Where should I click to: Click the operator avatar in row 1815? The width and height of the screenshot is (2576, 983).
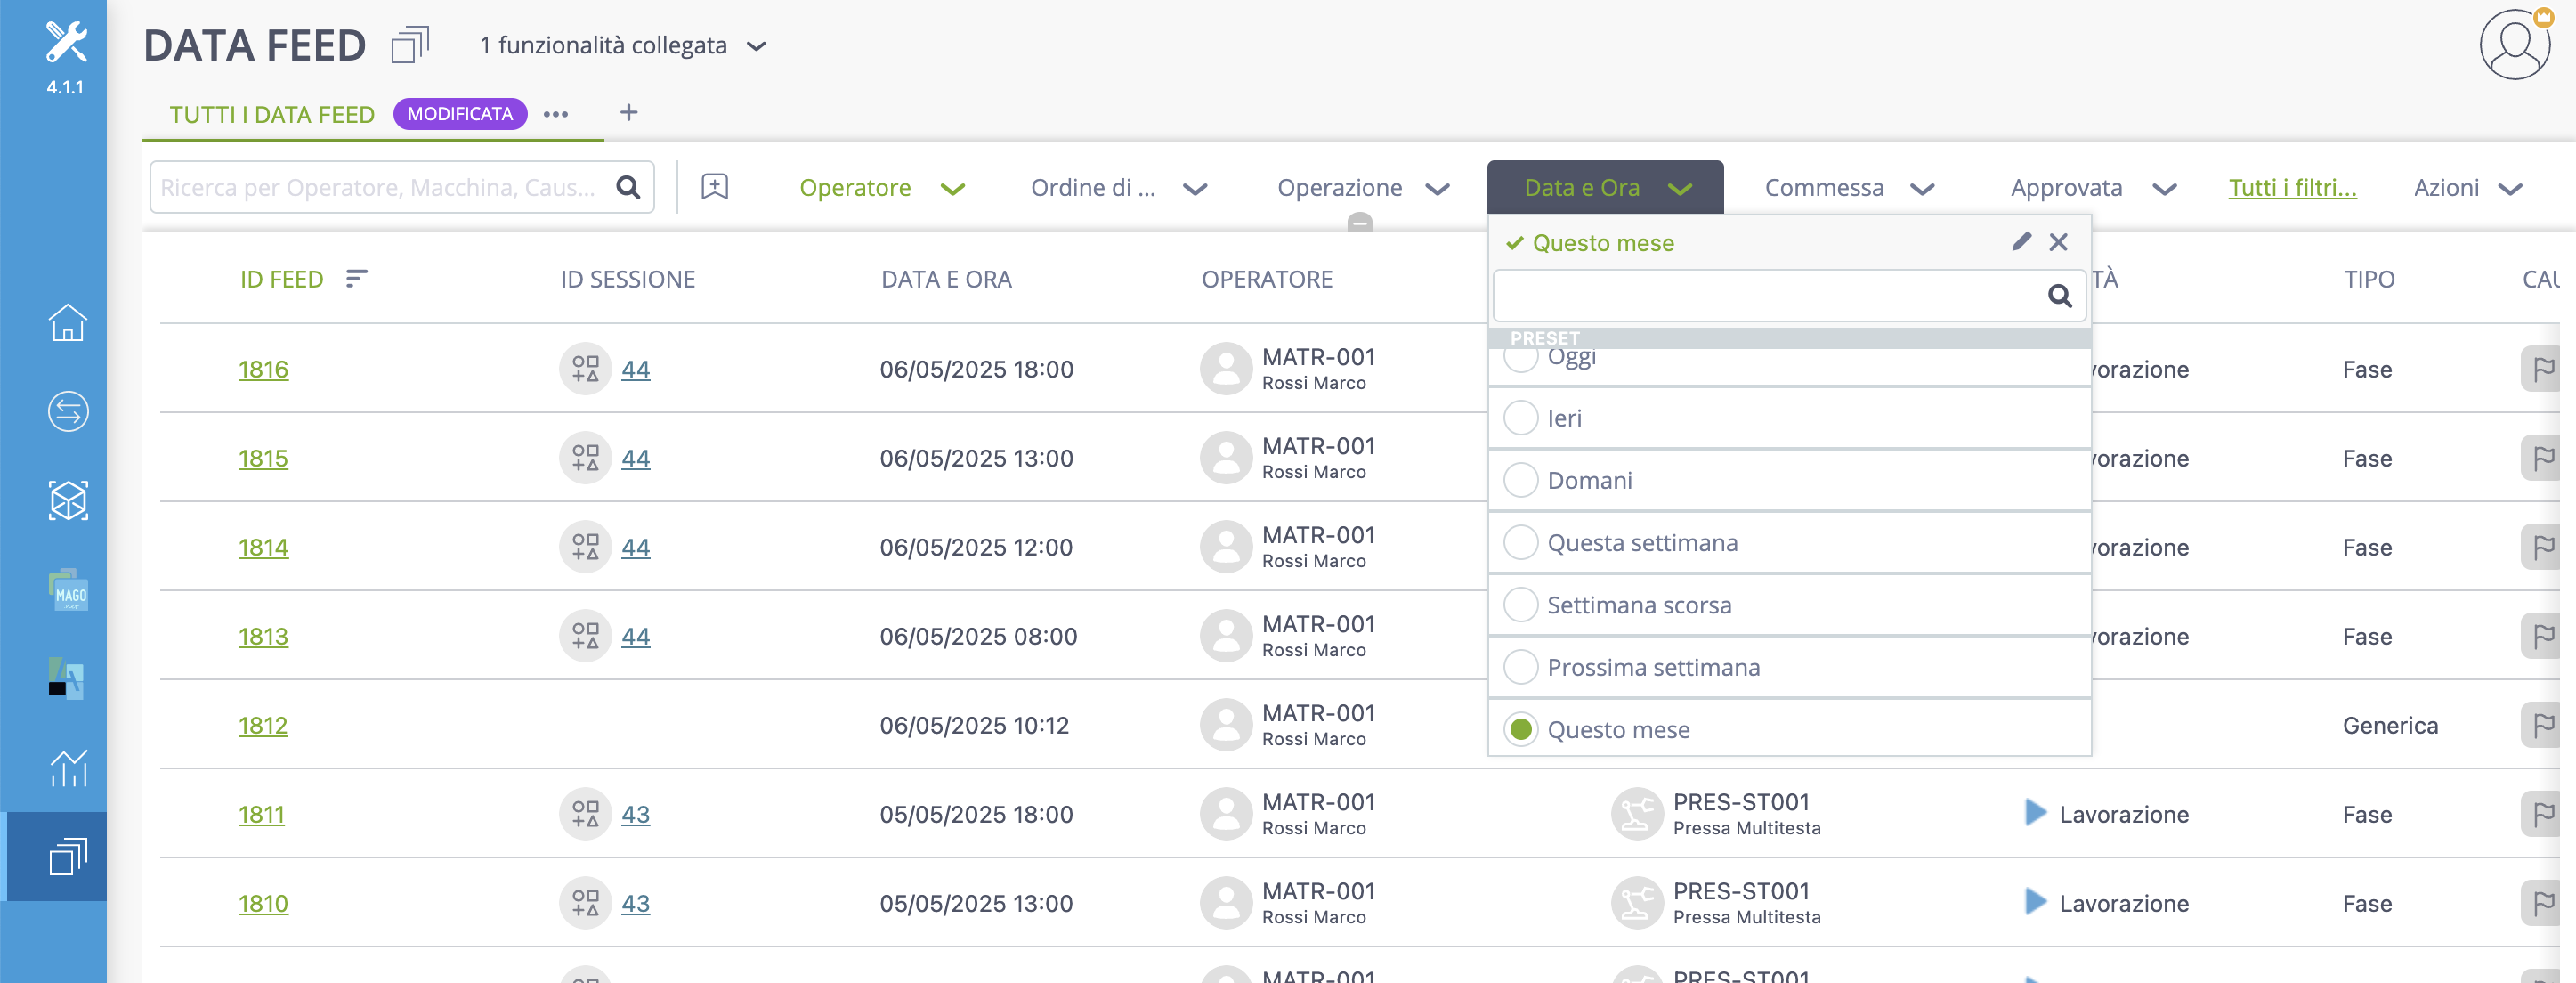1226,458
